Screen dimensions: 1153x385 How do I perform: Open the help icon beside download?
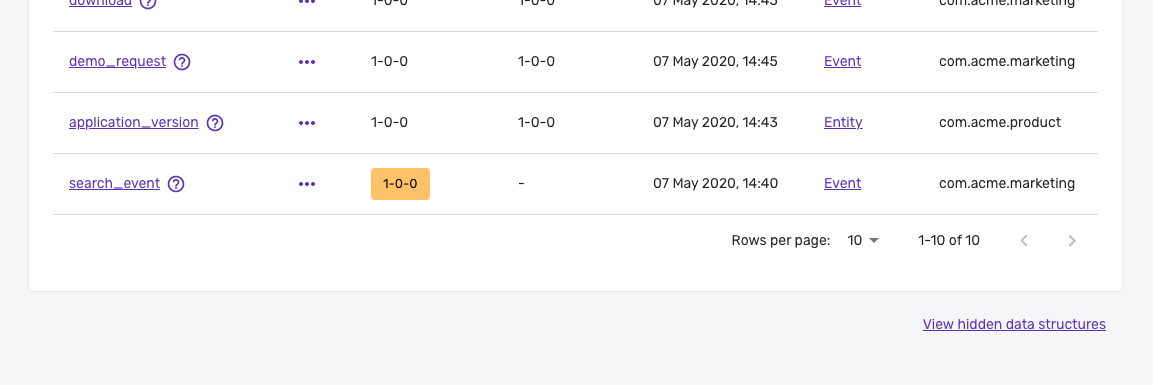coord(148,3)
